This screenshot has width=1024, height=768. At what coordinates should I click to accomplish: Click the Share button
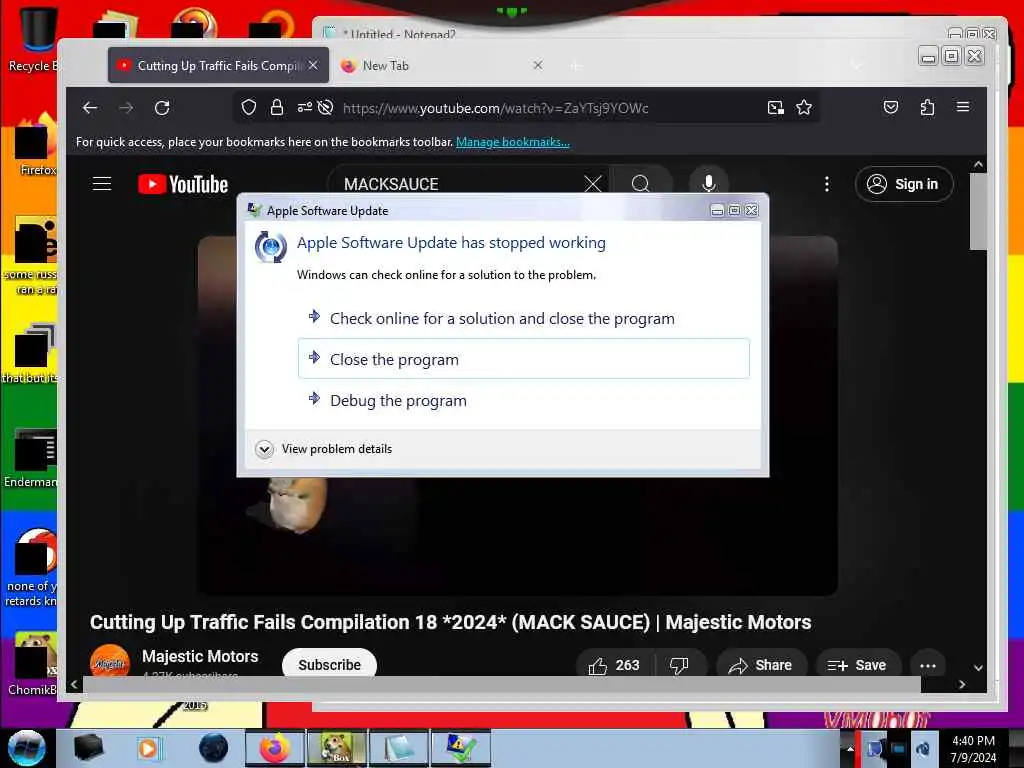tap(760, 665)
